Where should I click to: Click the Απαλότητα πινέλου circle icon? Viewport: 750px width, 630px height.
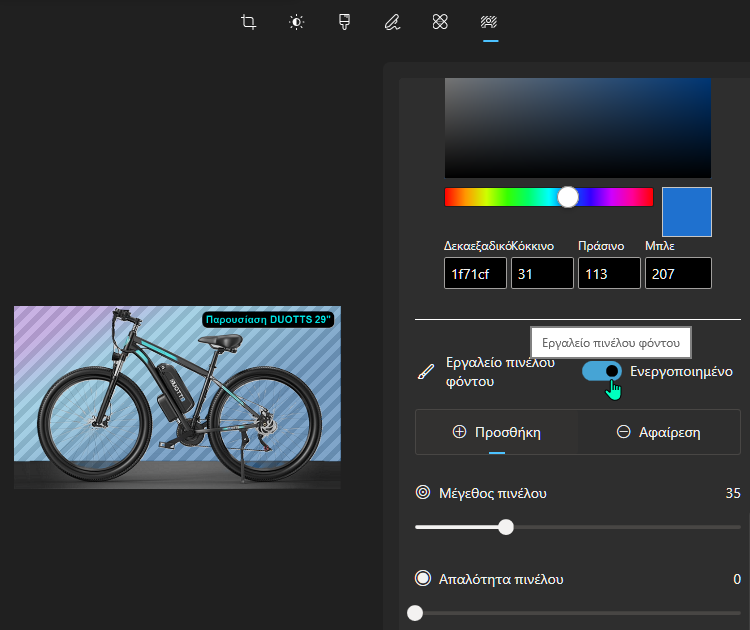tap(423, 579)
